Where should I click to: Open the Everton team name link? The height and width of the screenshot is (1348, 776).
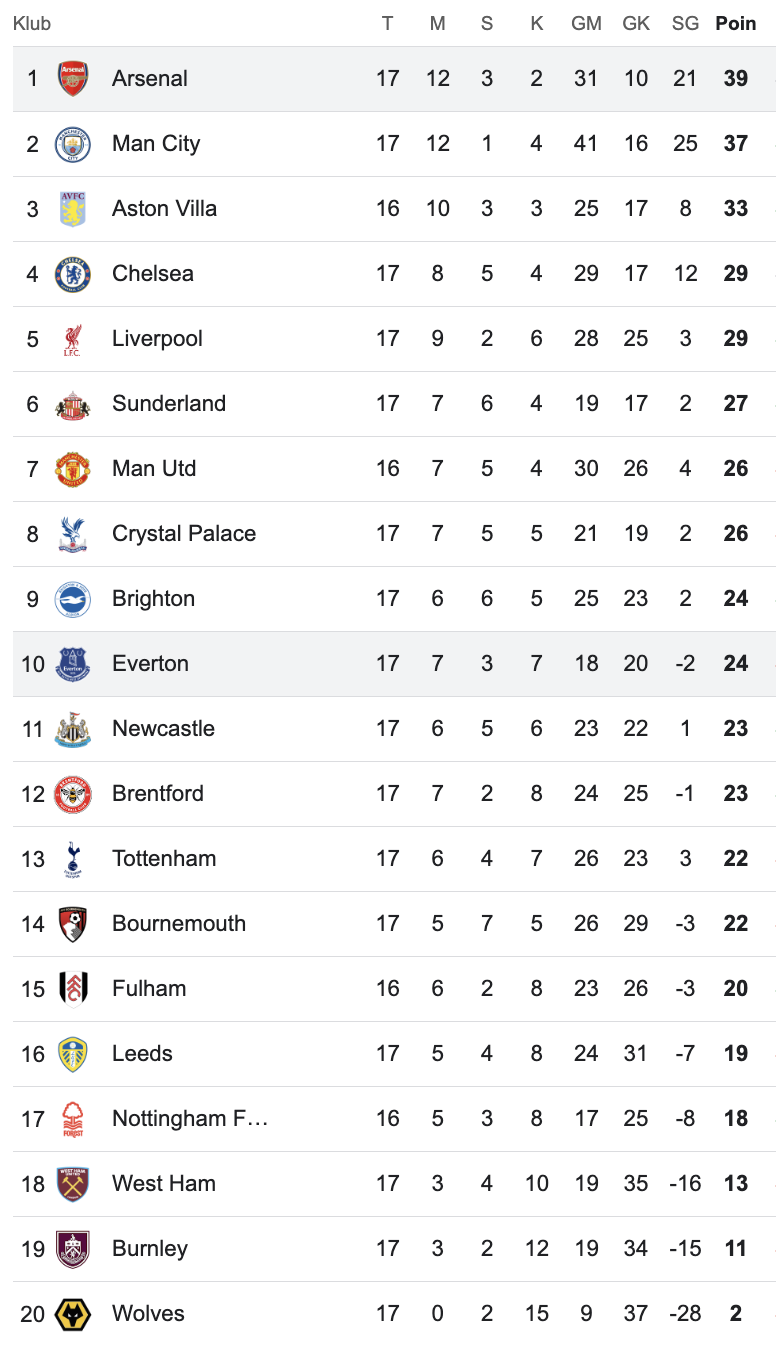[x=150, y=664]
